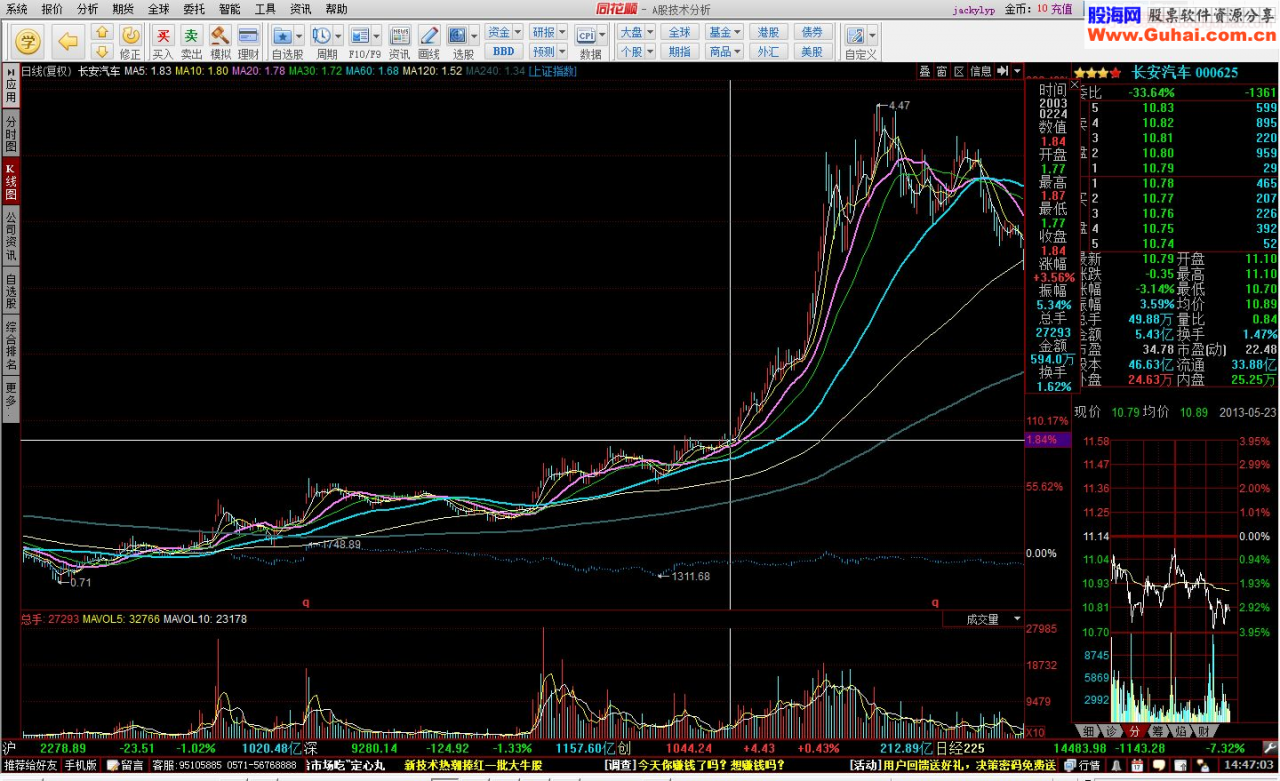Open the 模拟 simulated trading gavel icon
Viewport: 1280px width, 781px height.
[x=220, y=42]
